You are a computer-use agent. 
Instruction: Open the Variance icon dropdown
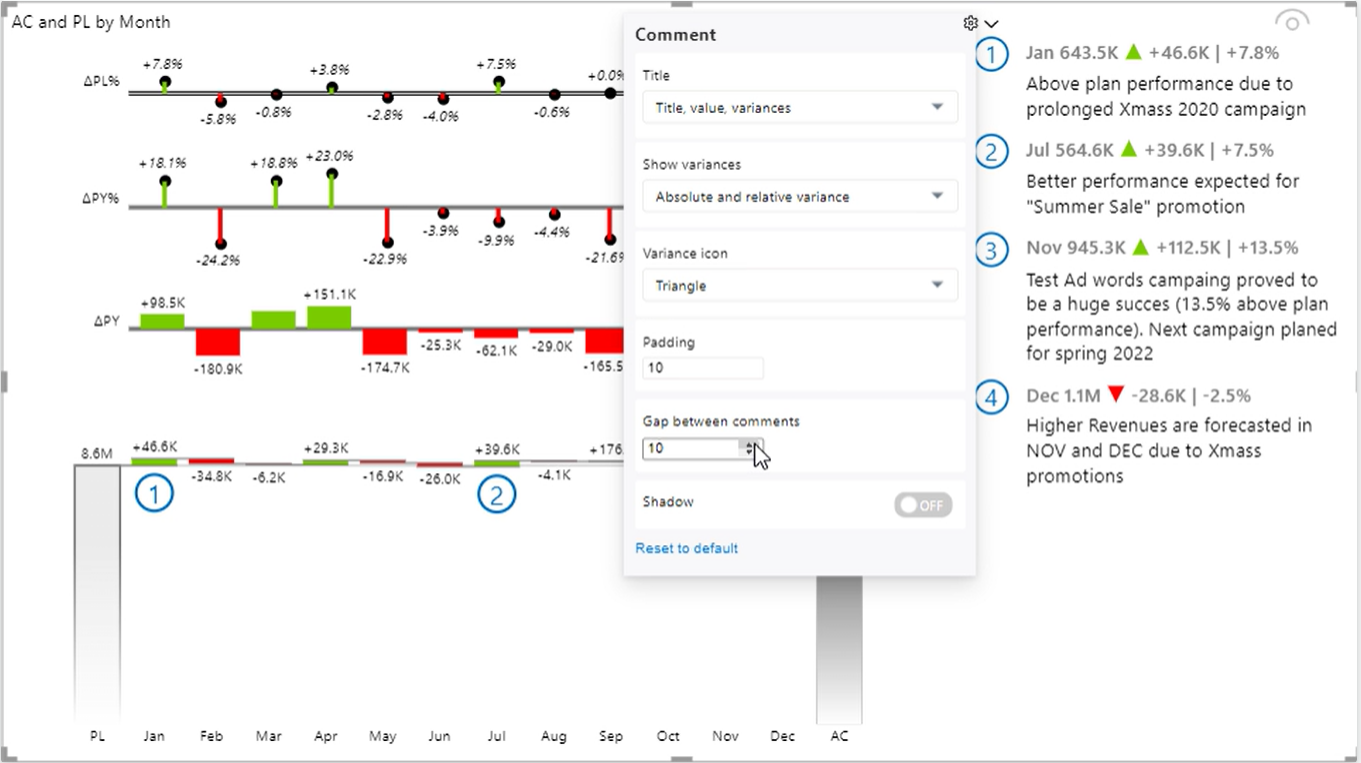click(x=799, y=285)
